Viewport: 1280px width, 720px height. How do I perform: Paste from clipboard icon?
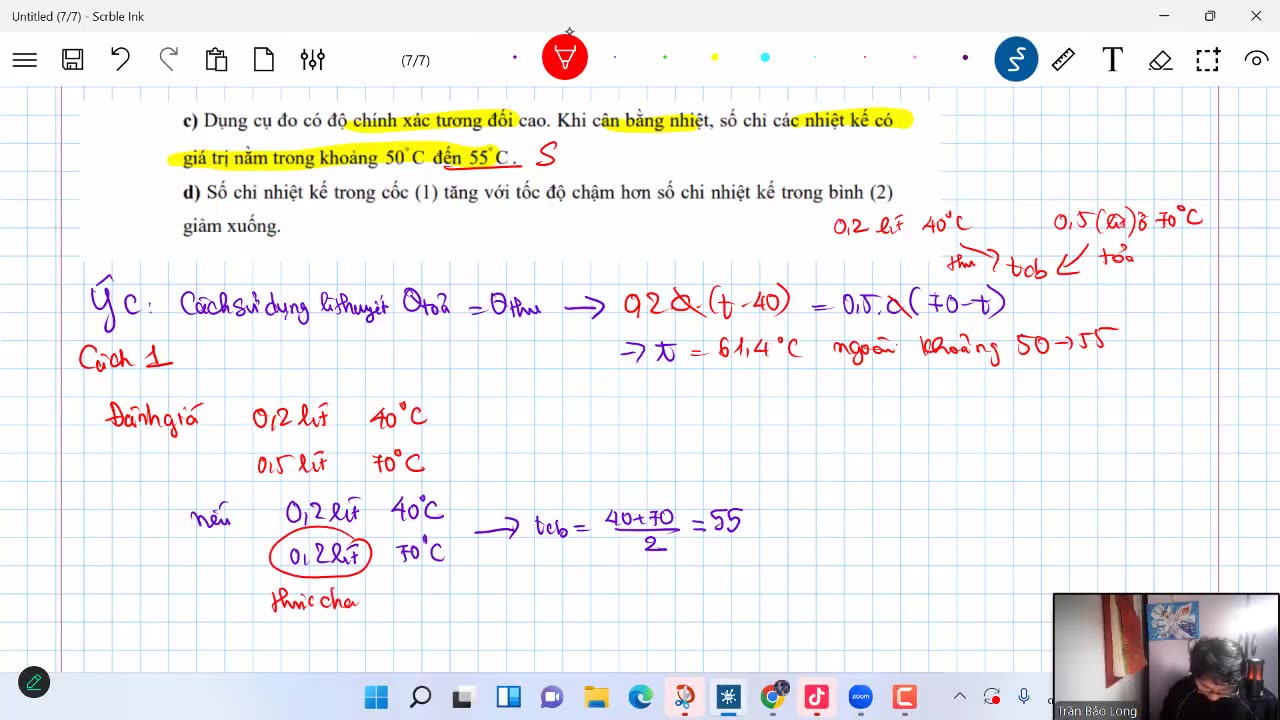point(216,60)
